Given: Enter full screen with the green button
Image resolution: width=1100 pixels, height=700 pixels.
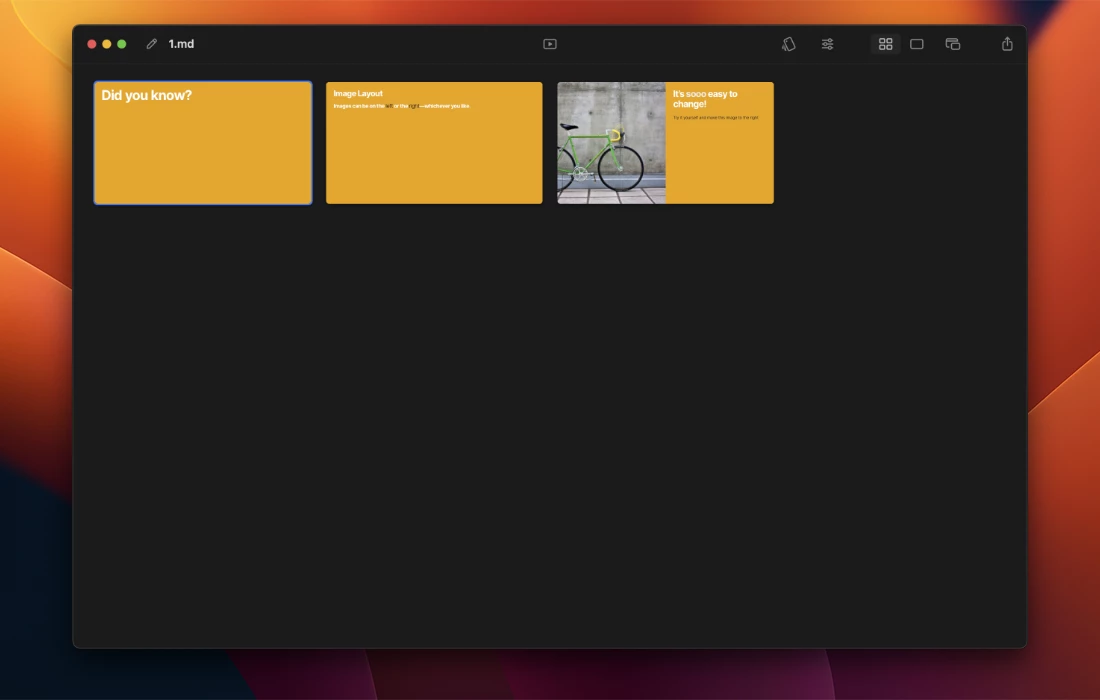Looking at the screenshot, I should coord(122,44).
